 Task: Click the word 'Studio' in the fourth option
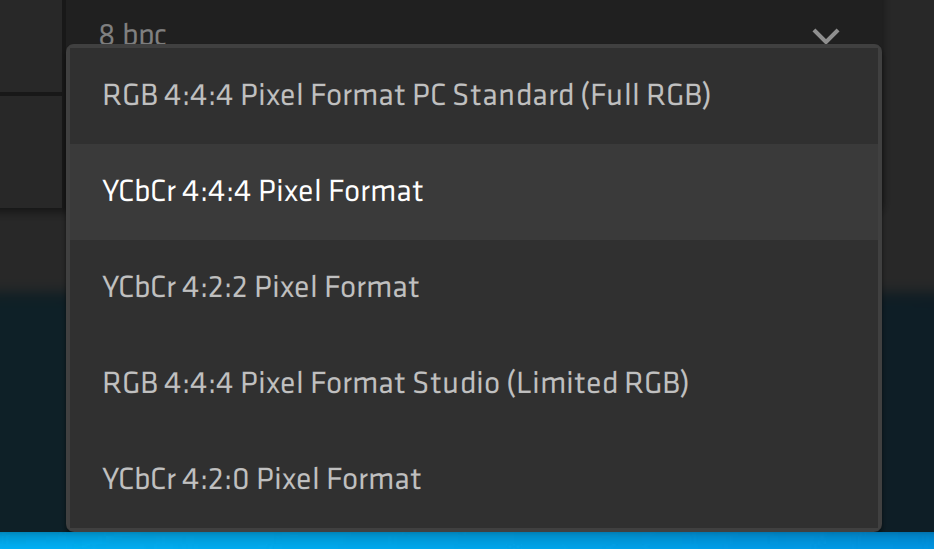455,383
